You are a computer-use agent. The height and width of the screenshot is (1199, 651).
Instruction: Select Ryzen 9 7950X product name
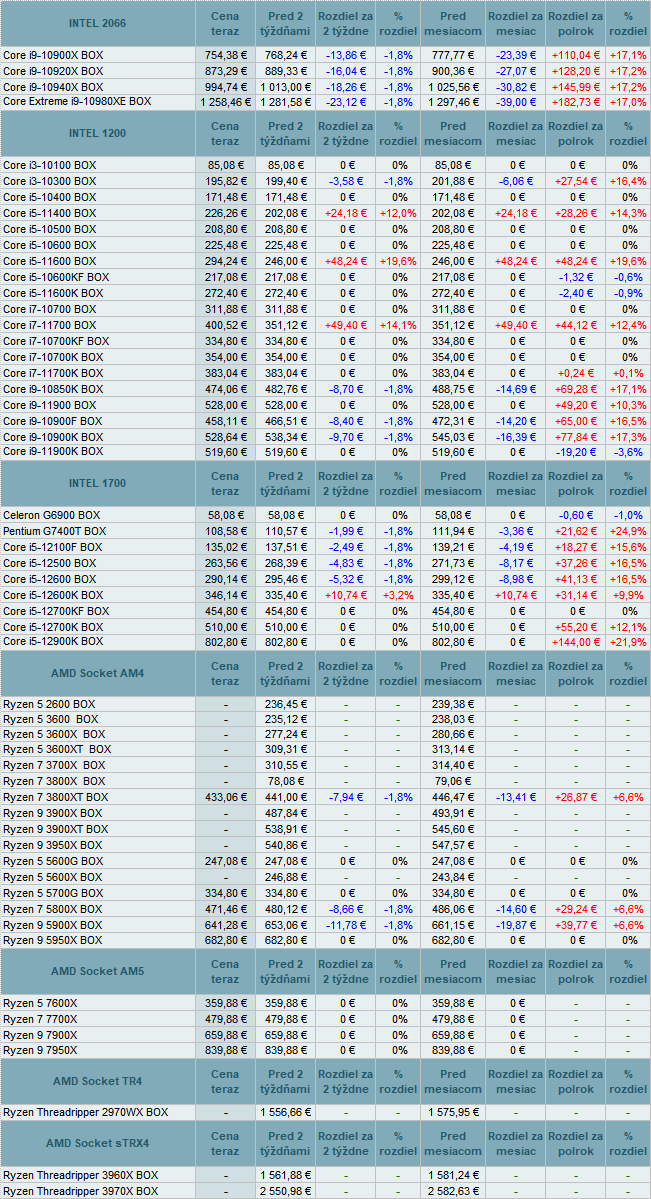click(40, 1051)
